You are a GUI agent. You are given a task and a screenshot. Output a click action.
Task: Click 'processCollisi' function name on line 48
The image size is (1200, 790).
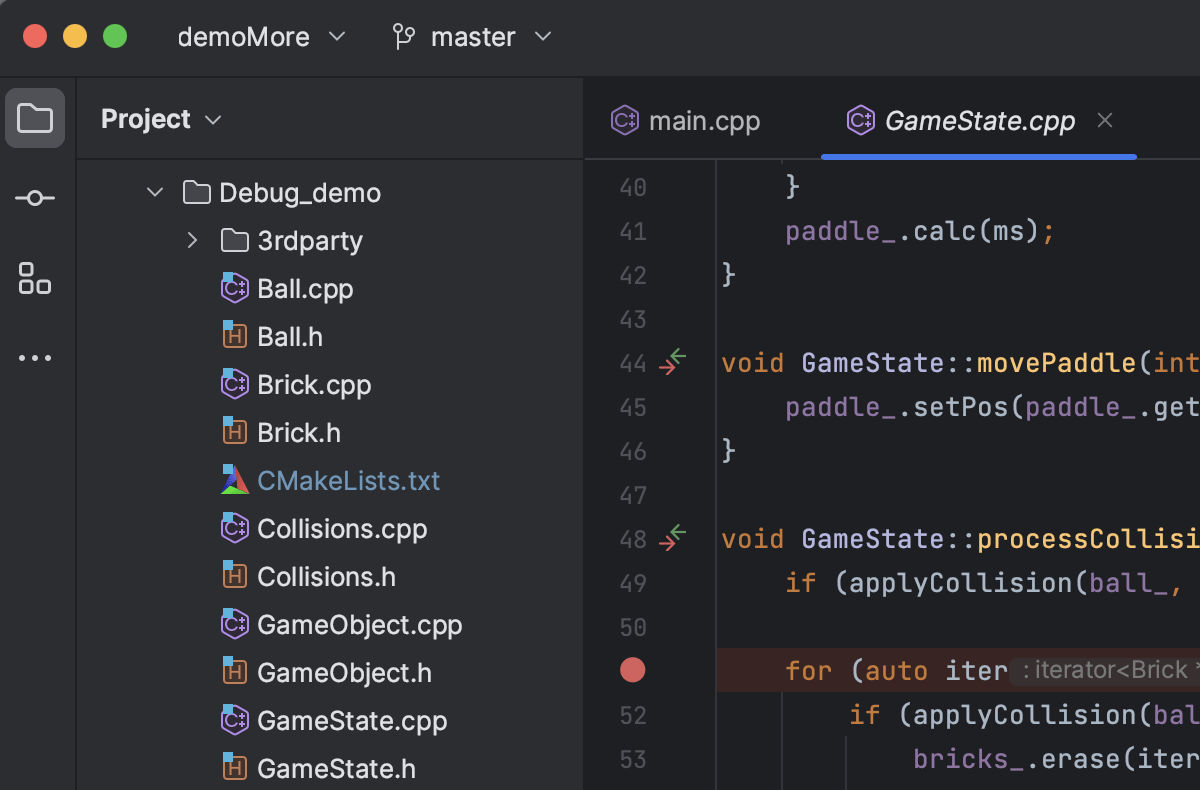click(x=1088, y=539)
